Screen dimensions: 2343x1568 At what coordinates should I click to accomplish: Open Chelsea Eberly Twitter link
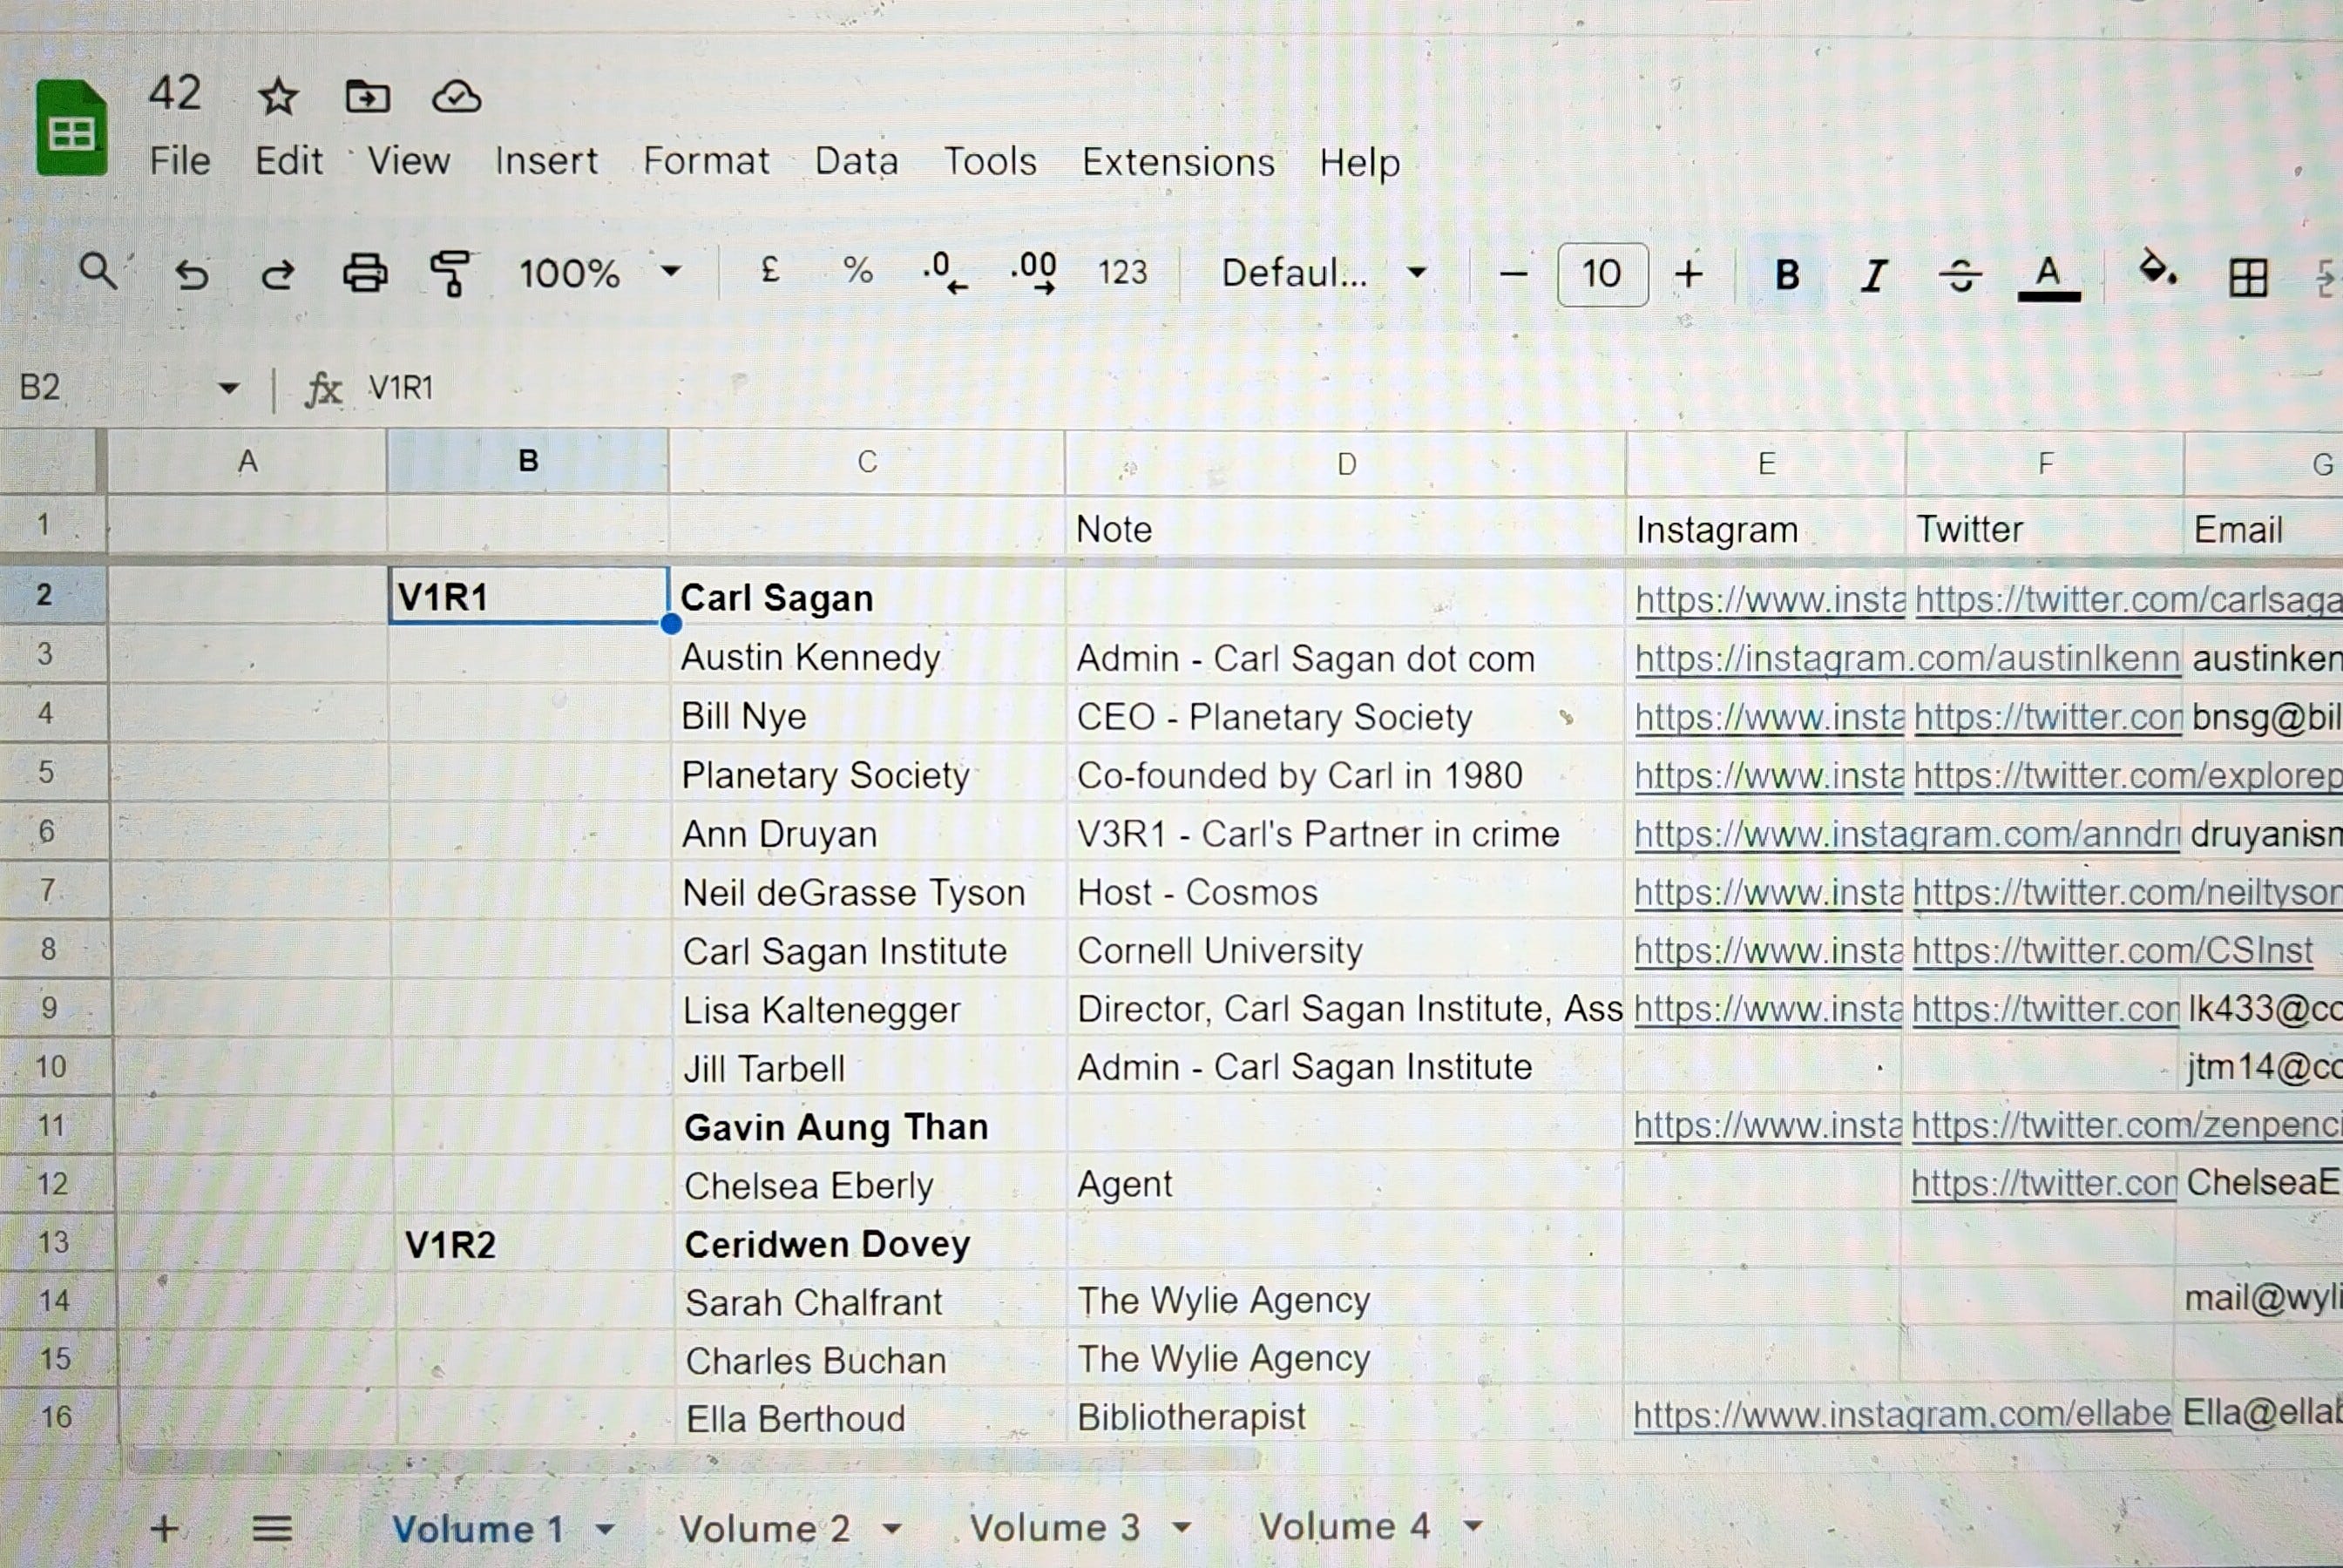tap(2043, 1183)
